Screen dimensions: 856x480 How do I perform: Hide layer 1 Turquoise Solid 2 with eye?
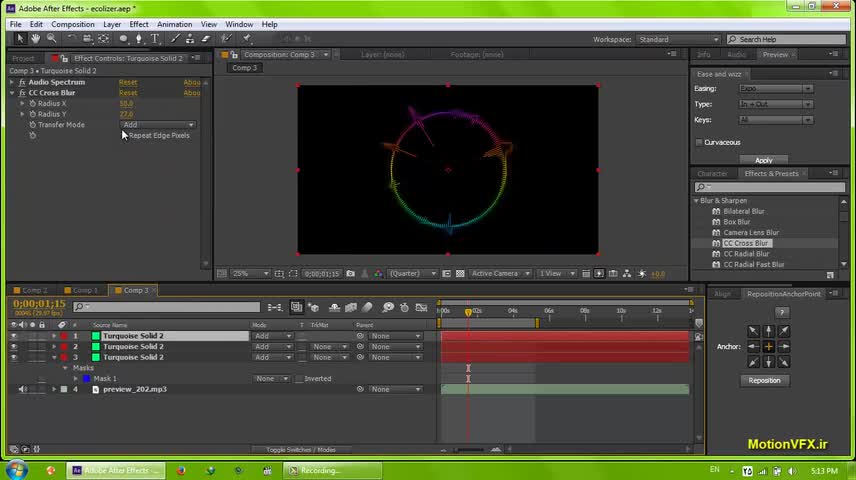[14, 336]
